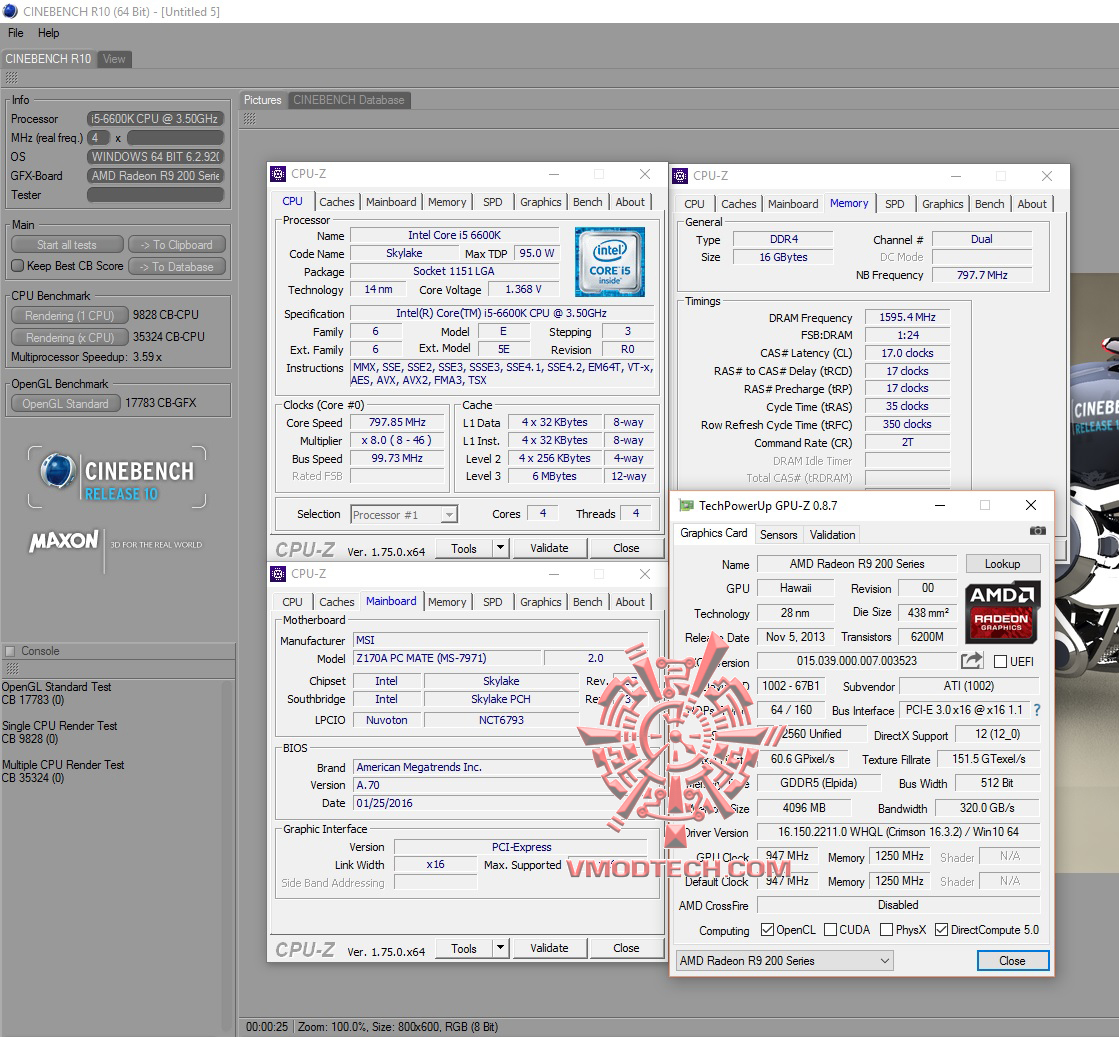Click the DRAM Frequency value 1595.4 MHz
The width and height of the screenshot is (1119, 1037).
[907, 317]
